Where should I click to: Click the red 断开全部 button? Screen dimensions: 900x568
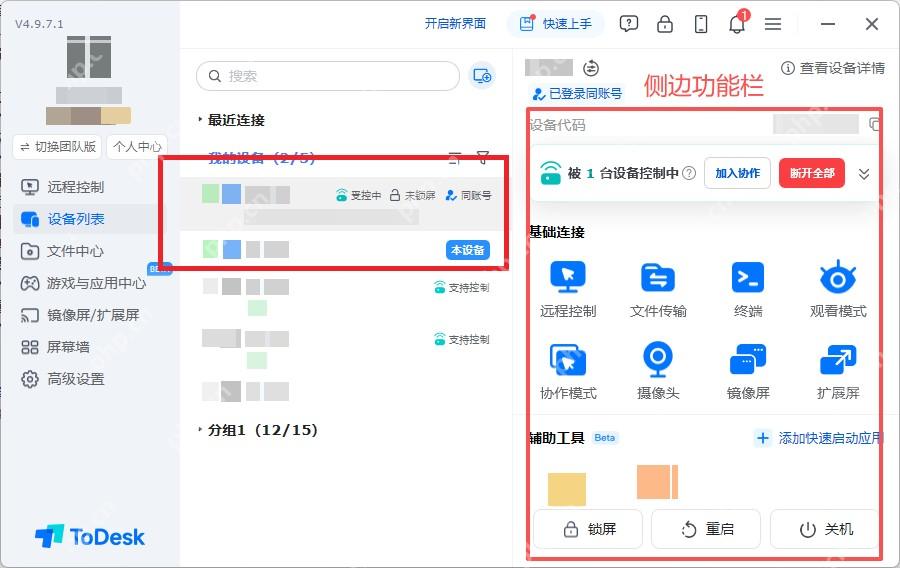pos(812,173)
